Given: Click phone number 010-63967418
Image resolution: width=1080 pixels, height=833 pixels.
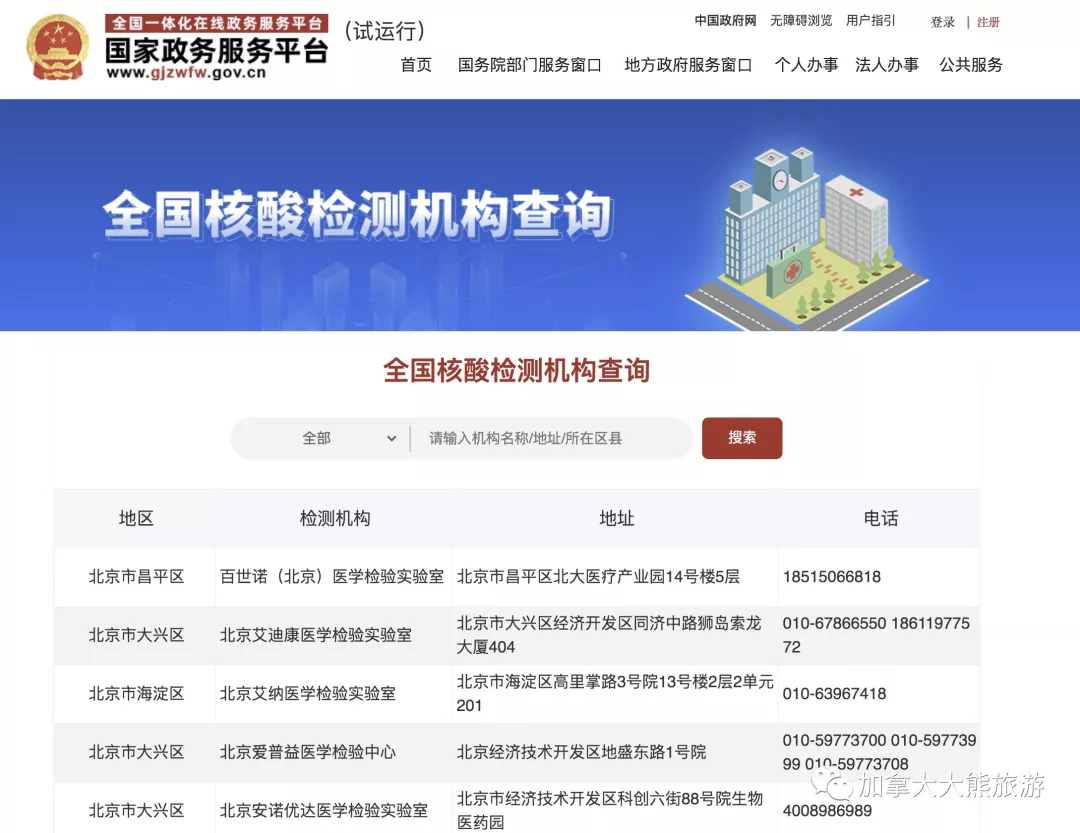Looking at the screenshot, I should (x=834, y=694).
